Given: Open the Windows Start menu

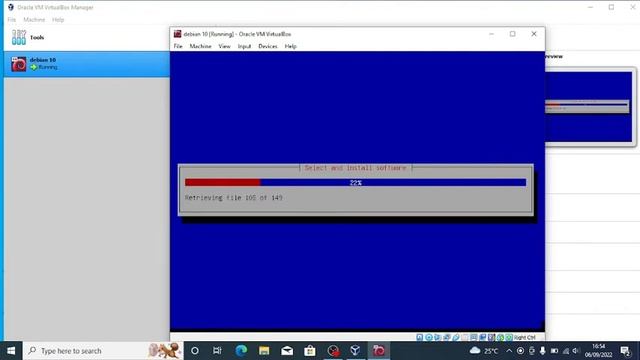Looking at the screenshot, I should point(11,351).
